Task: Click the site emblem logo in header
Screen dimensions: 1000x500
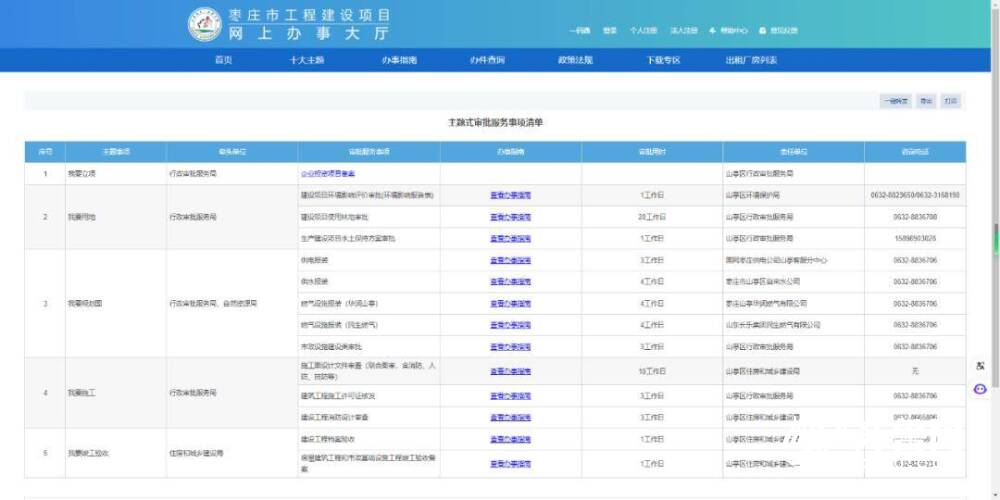Action: pyautogui.click(x=205, y=24)
